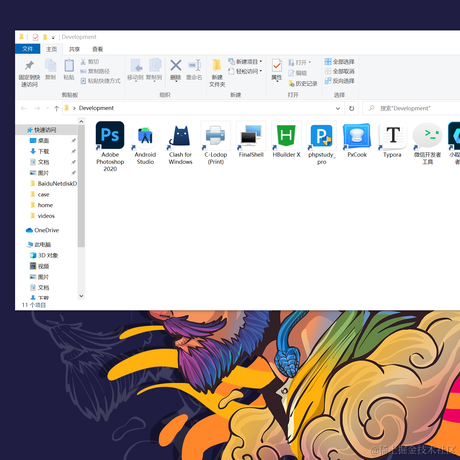Open the address bar history dropdown
This screenshot has width=460, height=460.
[338, 108]
